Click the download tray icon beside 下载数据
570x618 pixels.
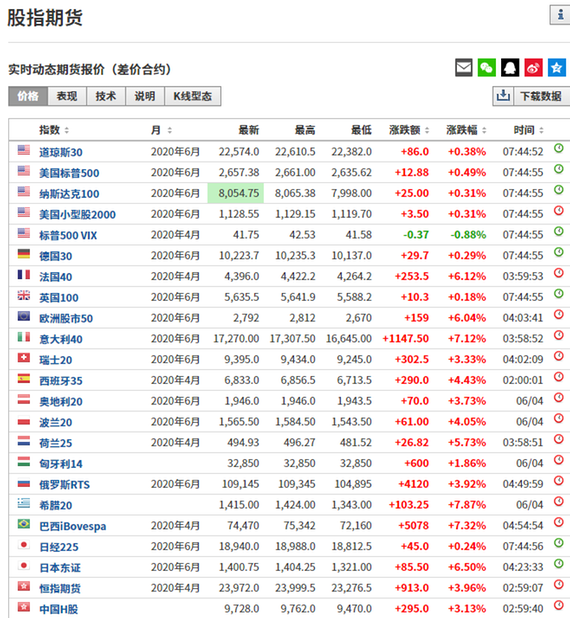point(503,96)
